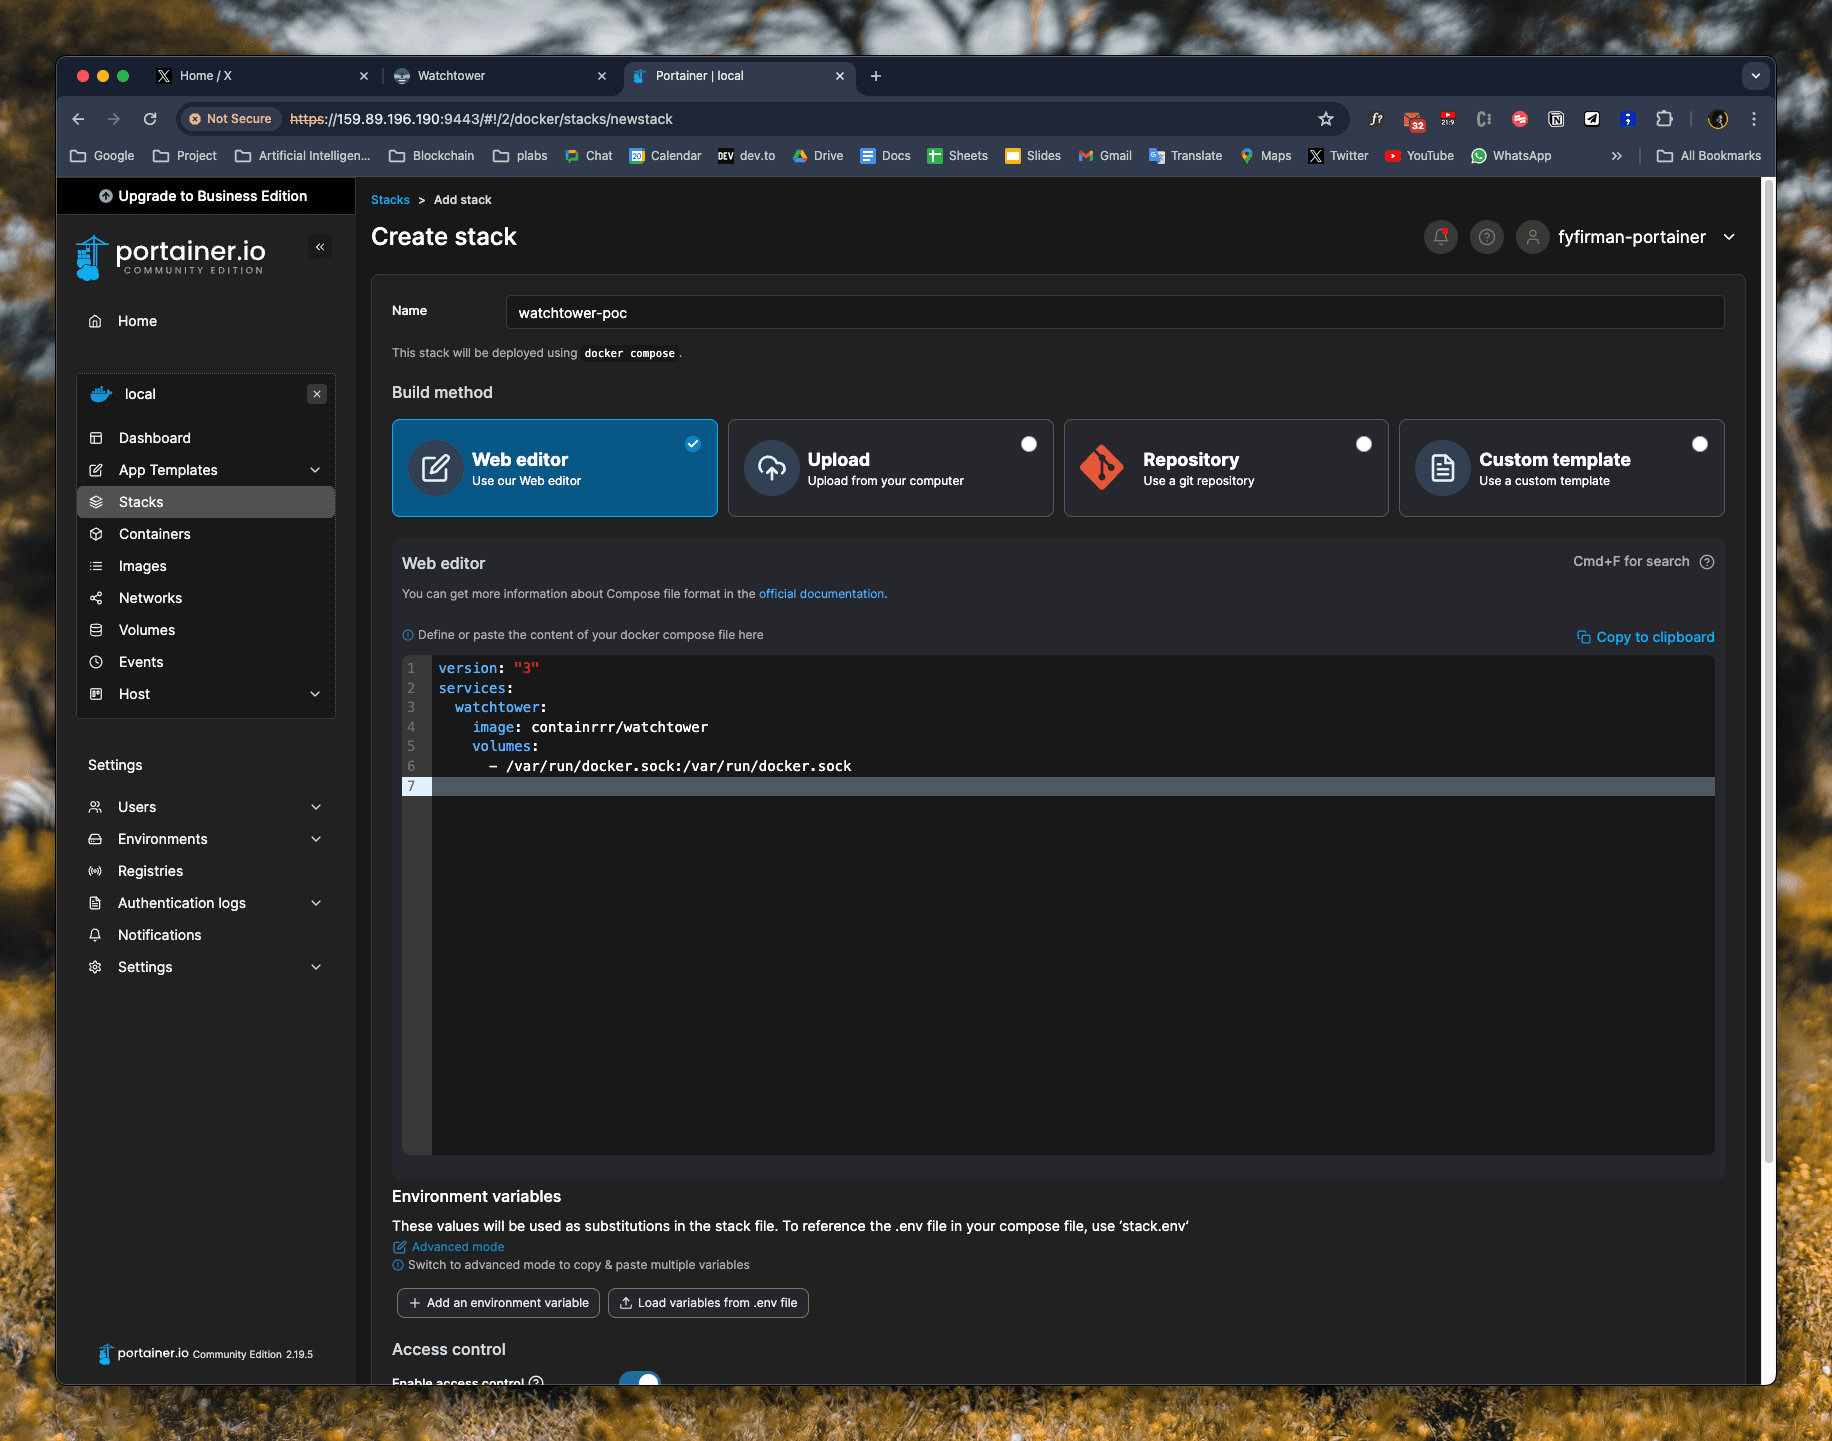Click the browser address bar URL
The height and width of the screenshot is (1441, 1832).
click(481, 119)
